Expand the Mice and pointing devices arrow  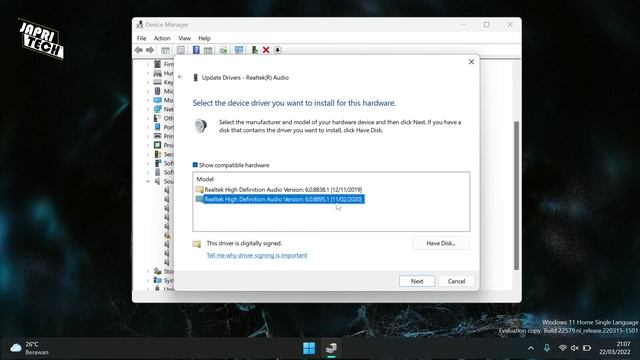(148, 91)
